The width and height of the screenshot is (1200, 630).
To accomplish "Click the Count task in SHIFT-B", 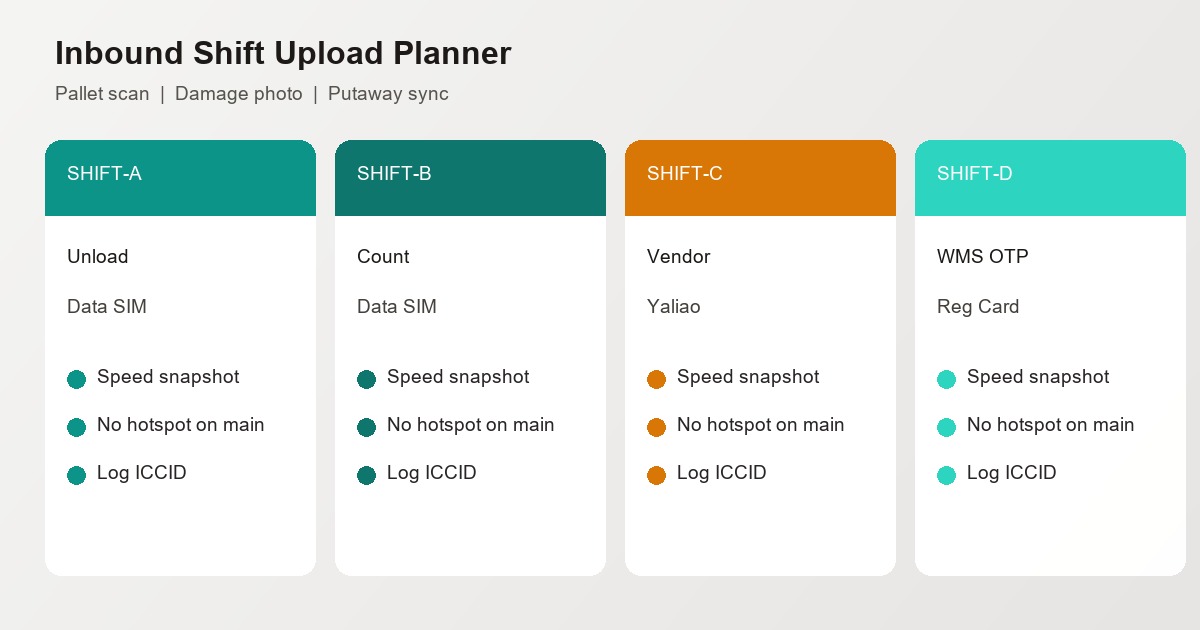I will [x=383, y=257].
